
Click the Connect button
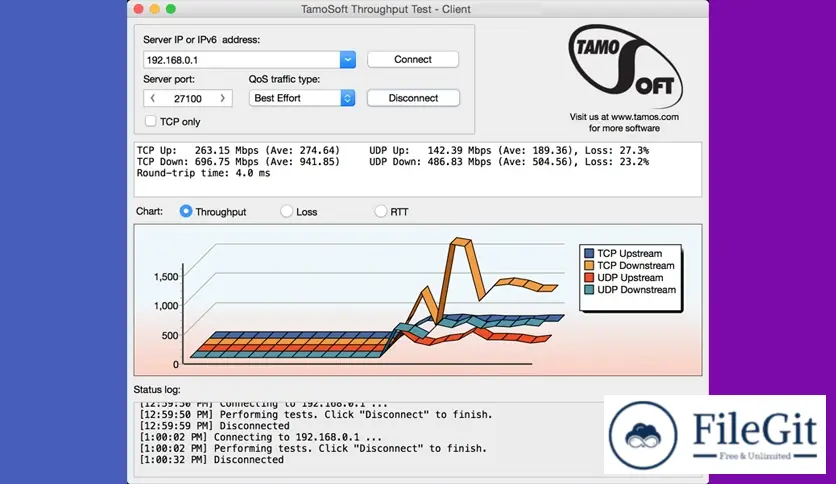pyautogui.click(x=413, y=59)
